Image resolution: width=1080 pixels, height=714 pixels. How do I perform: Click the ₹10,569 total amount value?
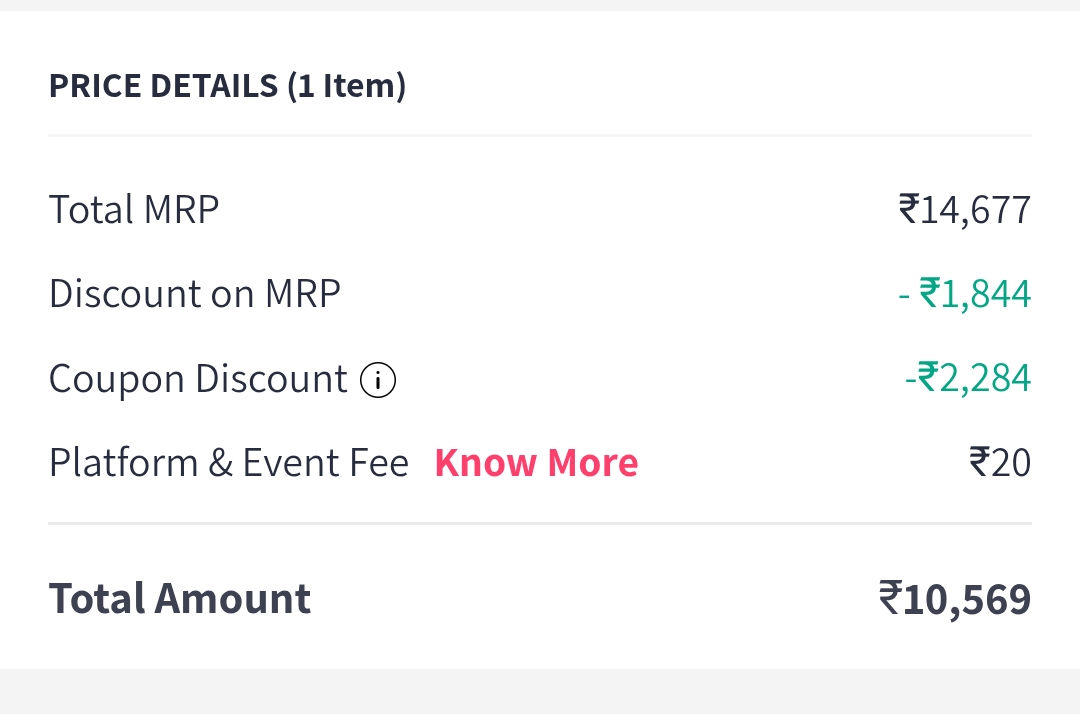click(x=955, y=598)
